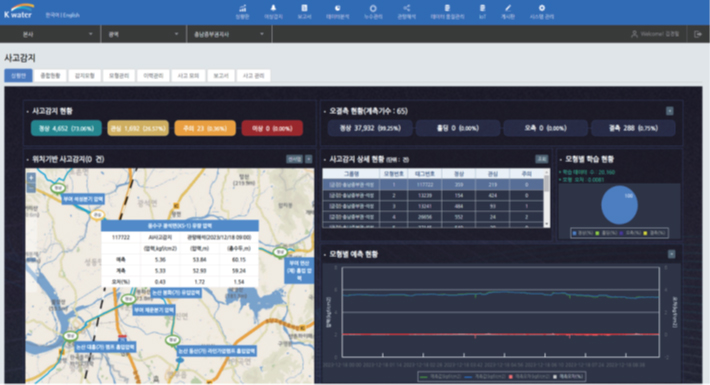Click the yellow 관심 1,692 status badge
The image size is (710, 385).
(138, 128)
